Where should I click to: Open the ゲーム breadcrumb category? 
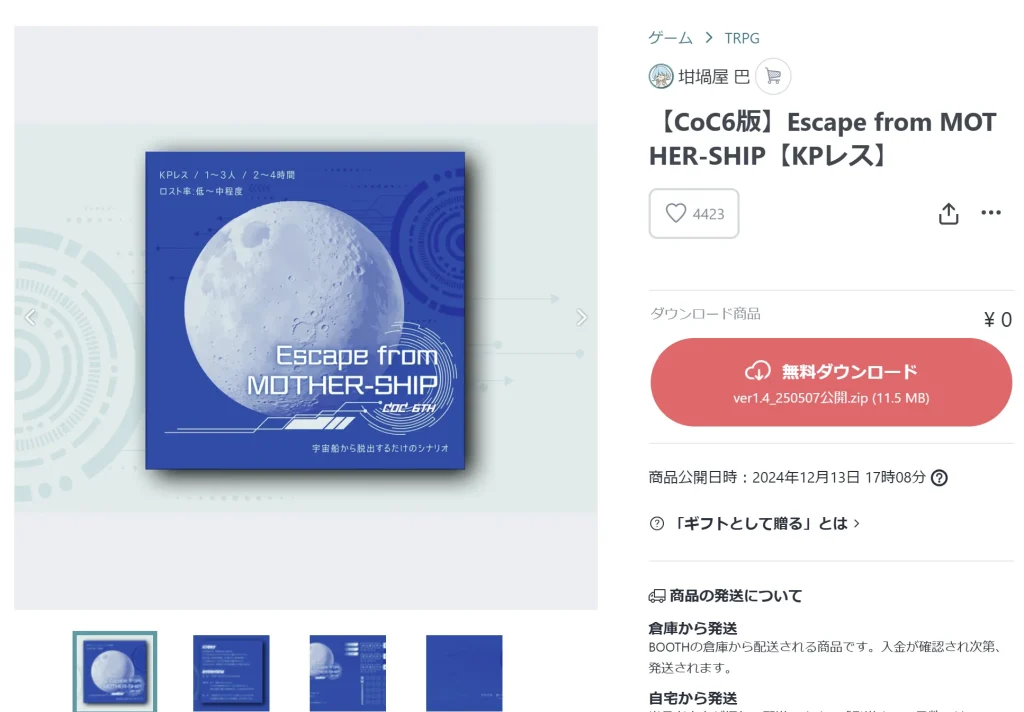(670, 38)
